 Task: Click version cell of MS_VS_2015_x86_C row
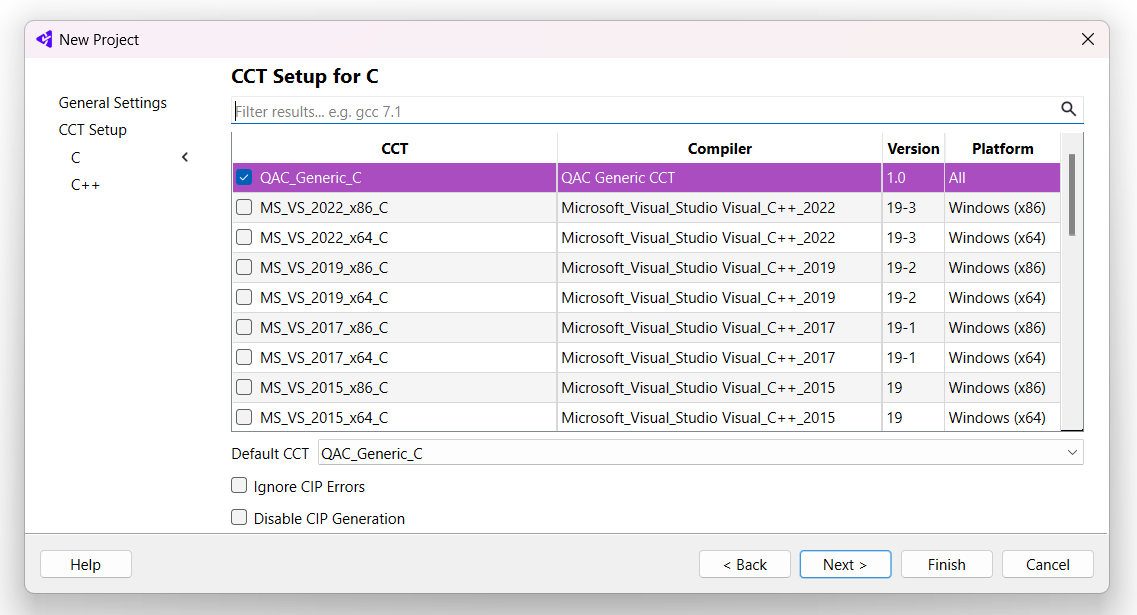pos(913,387)
